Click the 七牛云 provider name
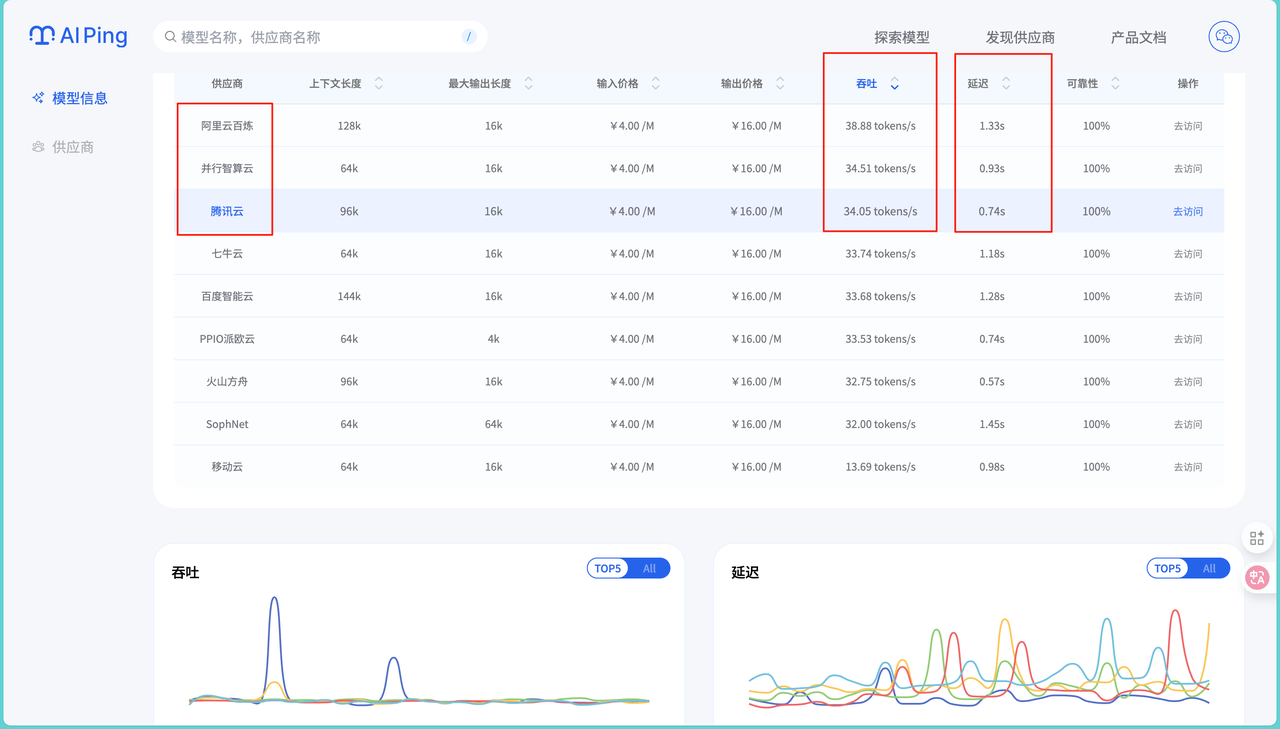 pos(227,254)
